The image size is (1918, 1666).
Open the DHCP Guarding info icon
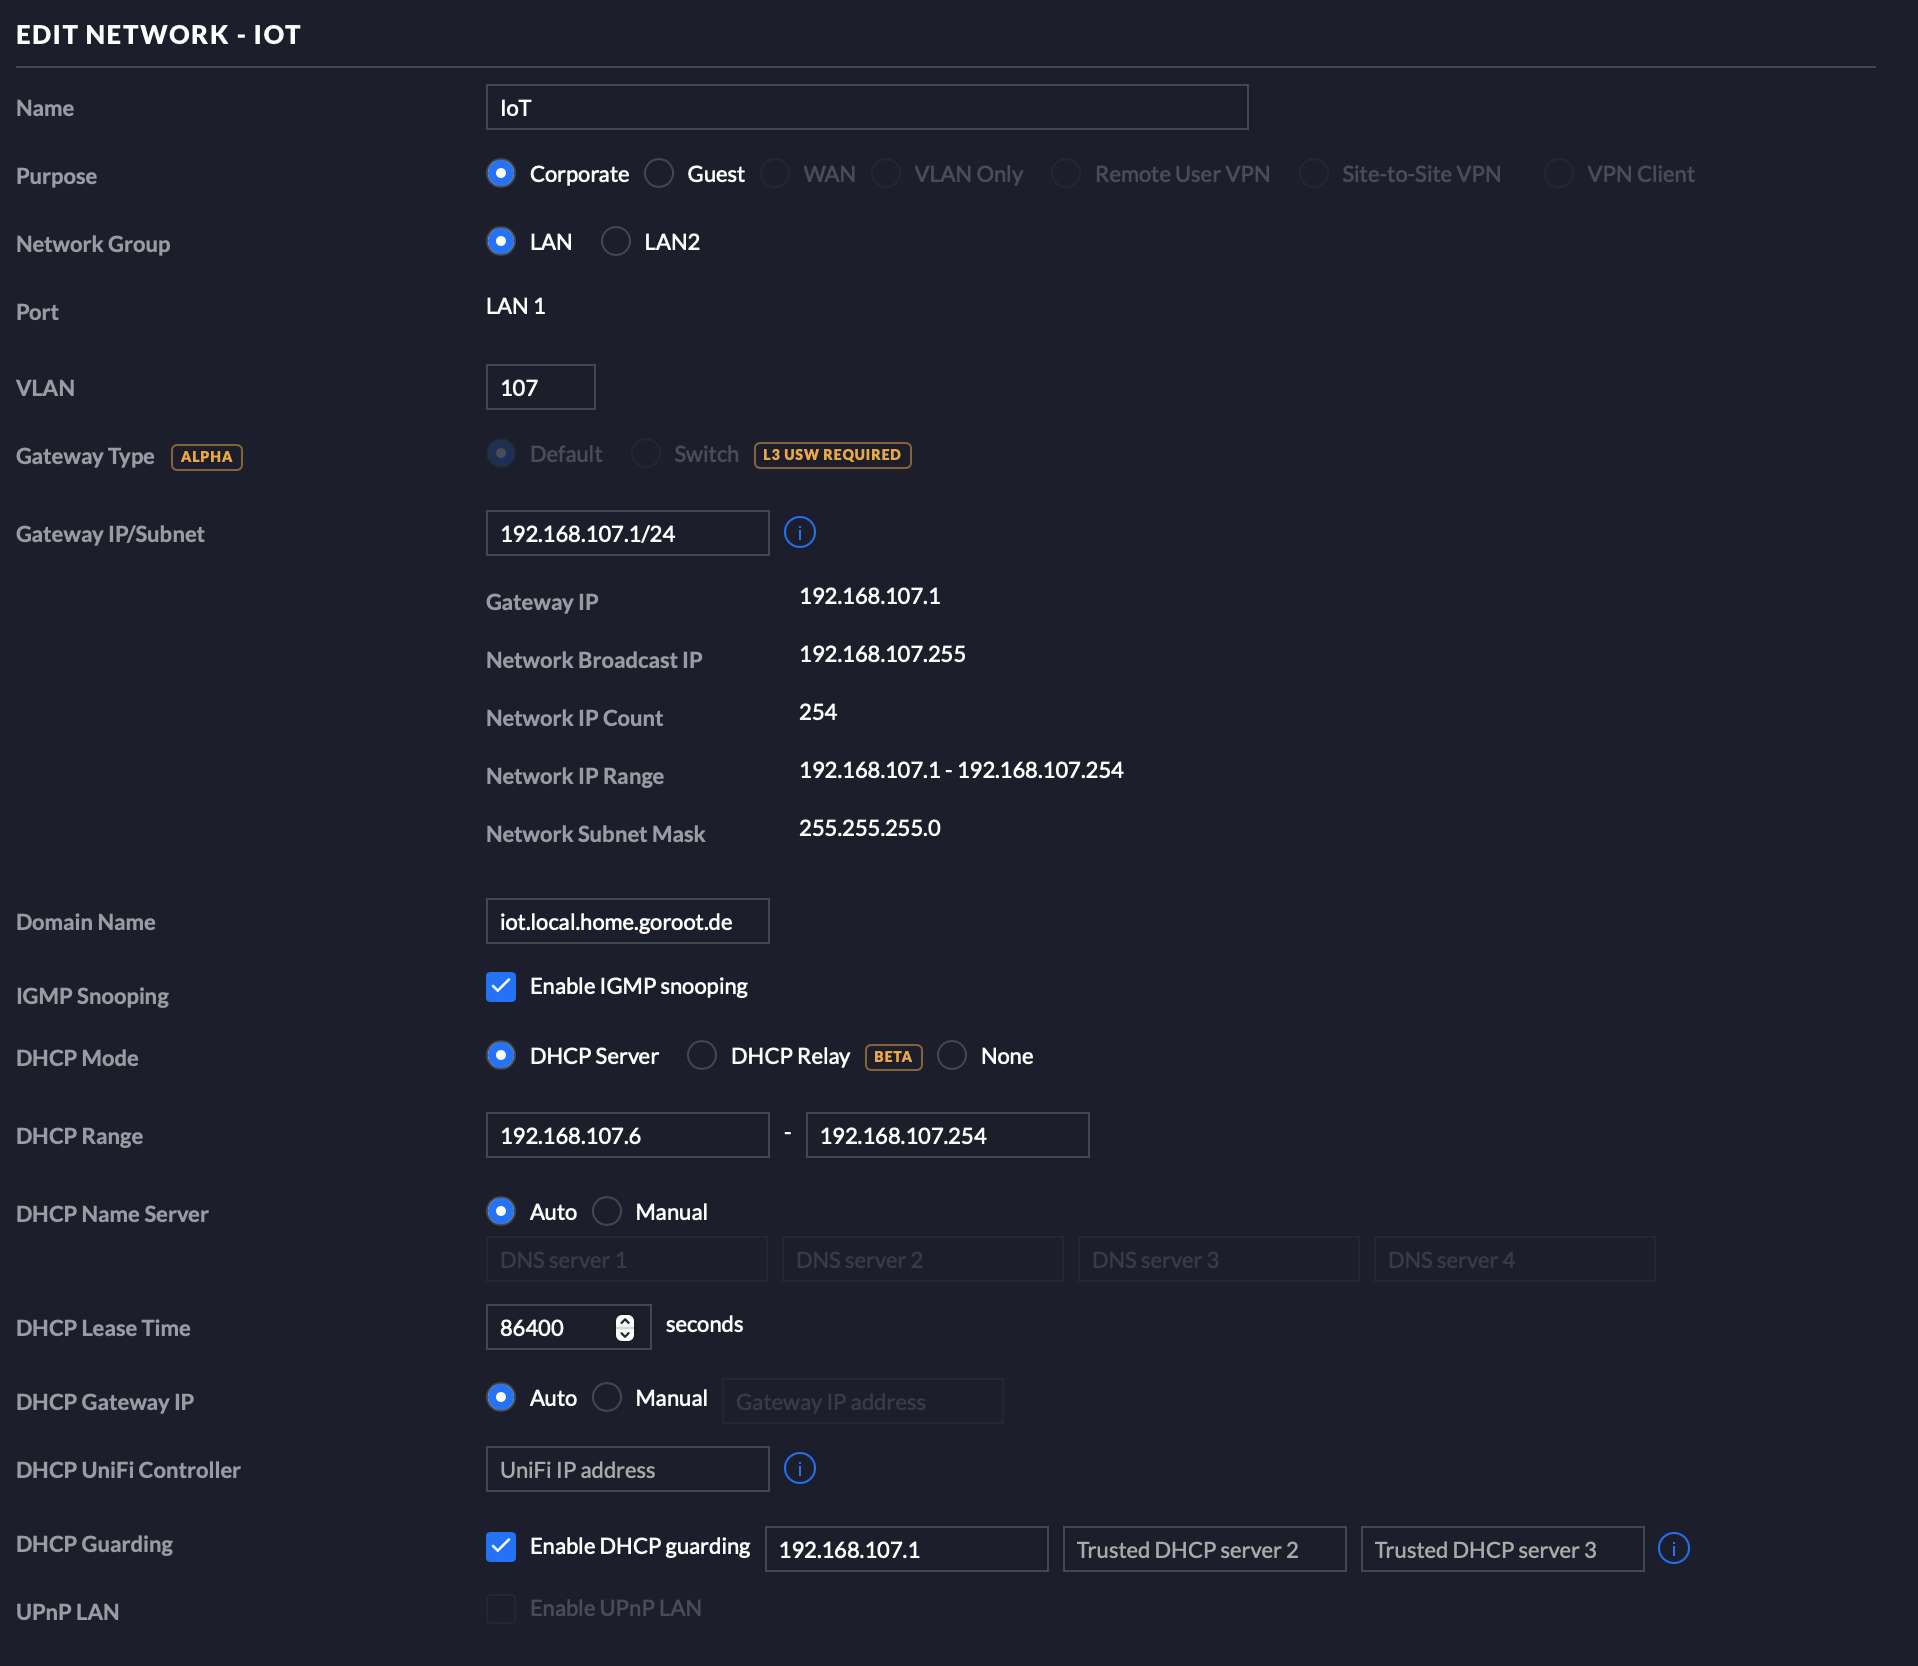pos(1673,1548)
